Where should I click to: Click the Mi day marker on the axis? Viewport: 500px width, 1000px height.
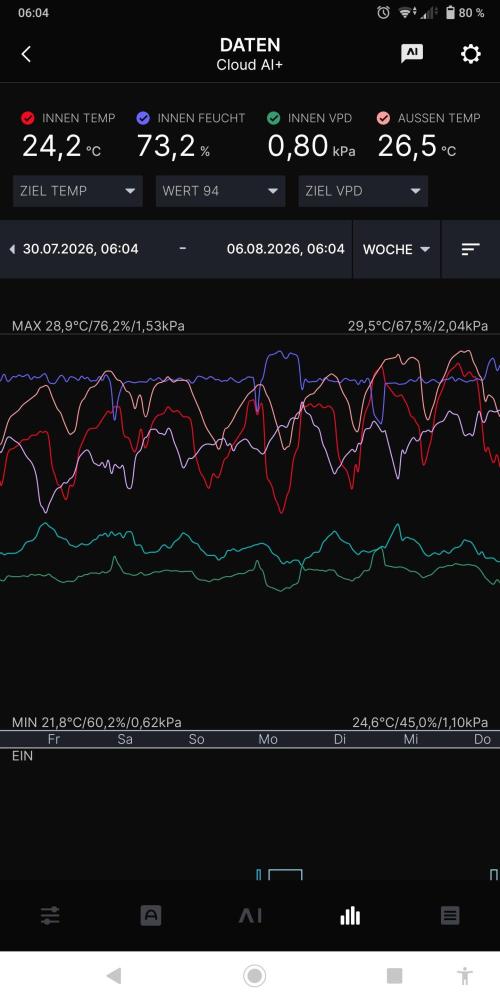click(x=411, y=739)
